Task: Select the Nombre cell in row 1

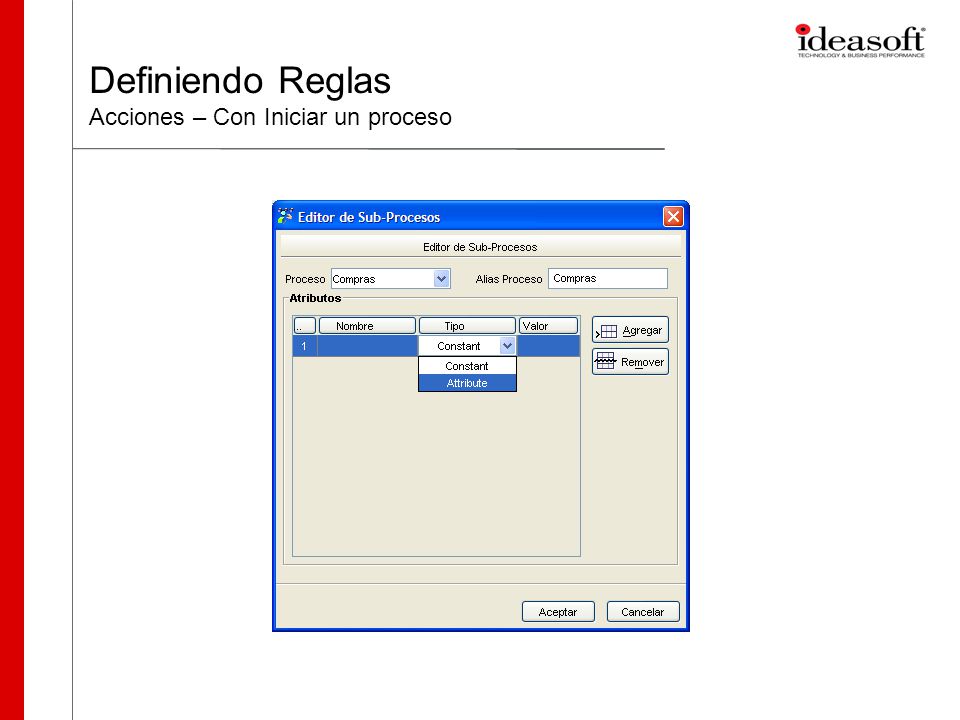Action: pos(367,346)
